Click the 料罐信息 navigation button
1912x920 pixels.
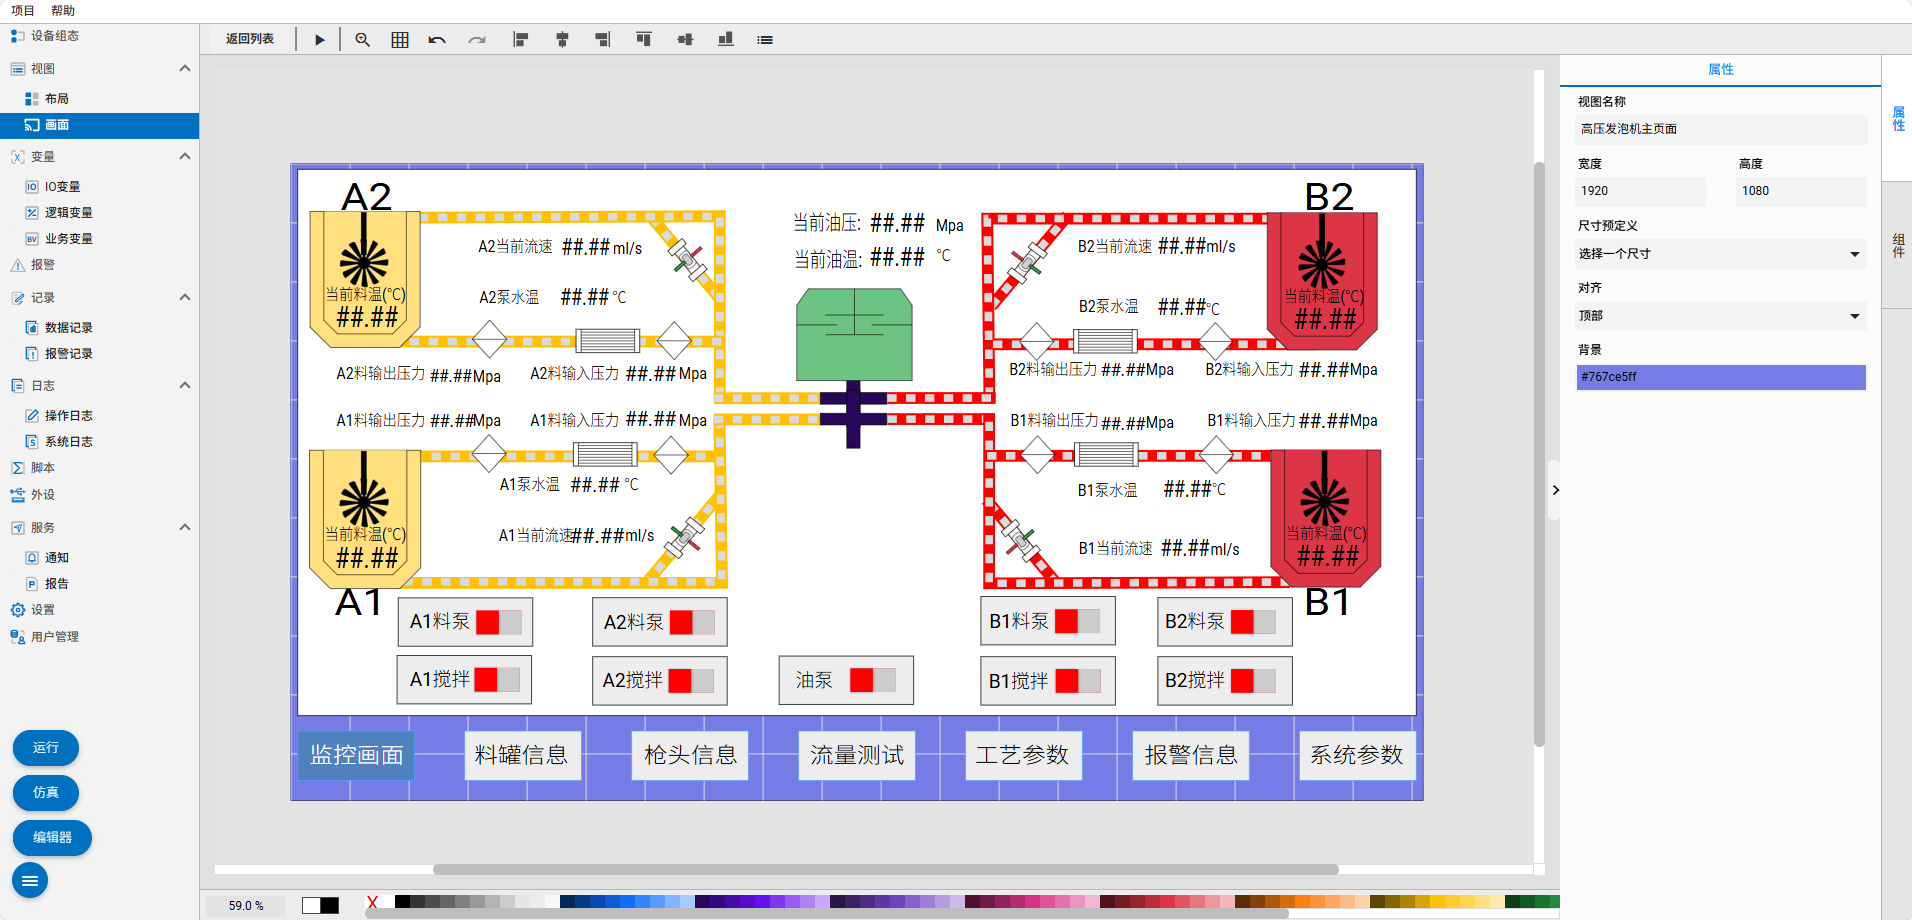click(521, 755)
